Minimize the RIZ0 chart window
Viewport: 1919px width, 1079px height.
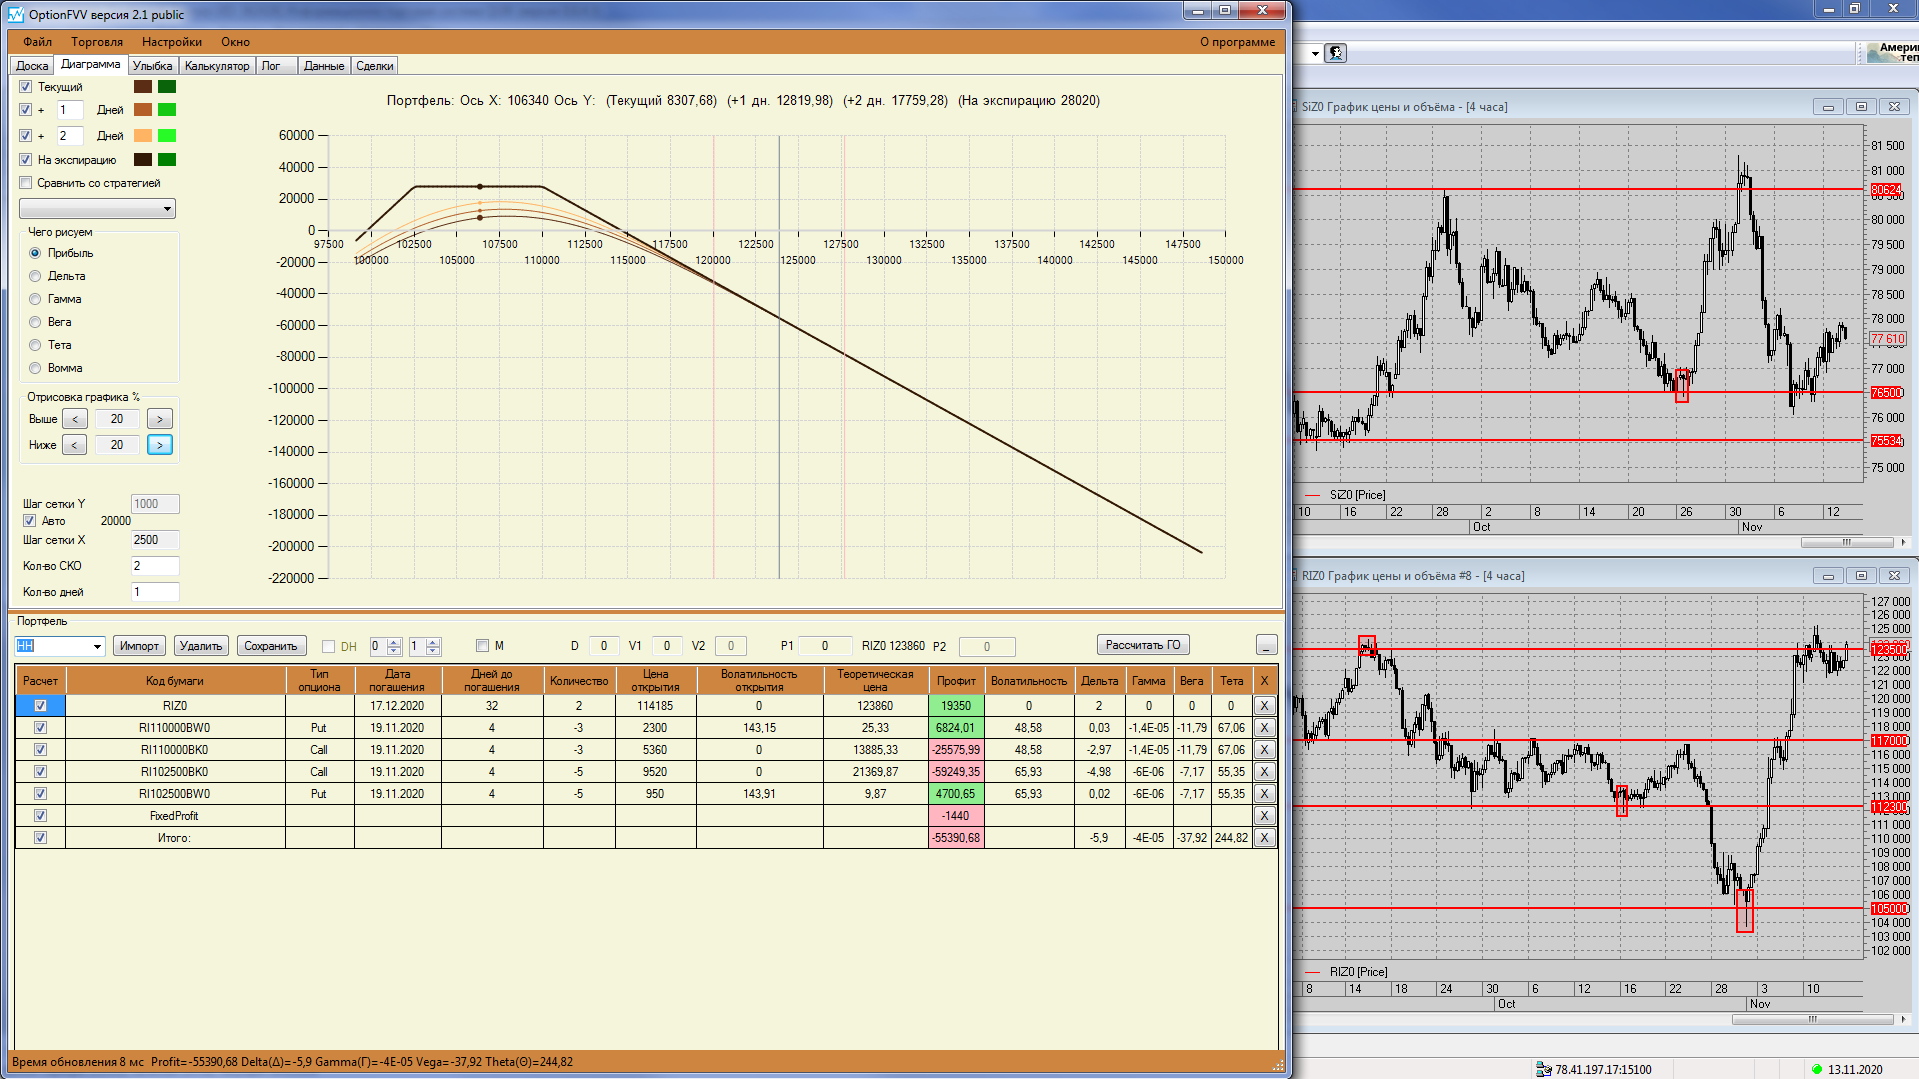coord(1828,576)
